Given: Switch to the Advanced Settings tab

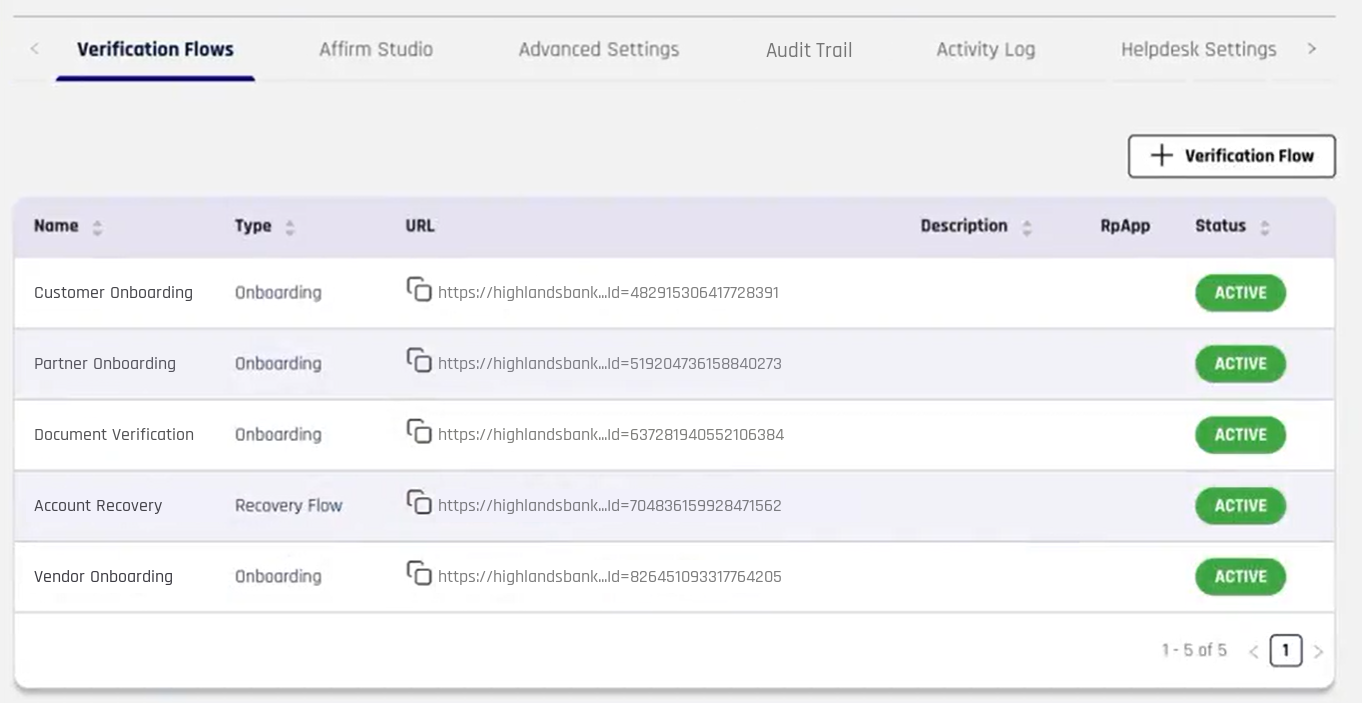Looking at the screenshot, I should (x=599, y=49).
